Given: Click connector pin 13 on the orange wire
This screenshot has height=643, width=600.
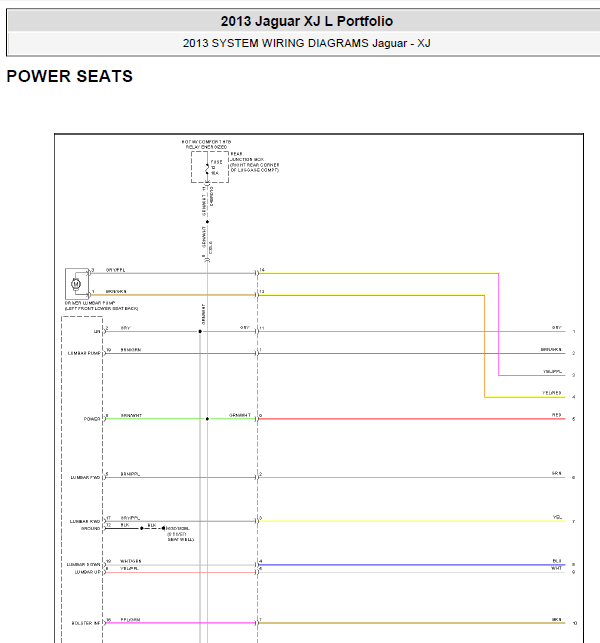Looking at the screenshot, I should tap(262, 292).
